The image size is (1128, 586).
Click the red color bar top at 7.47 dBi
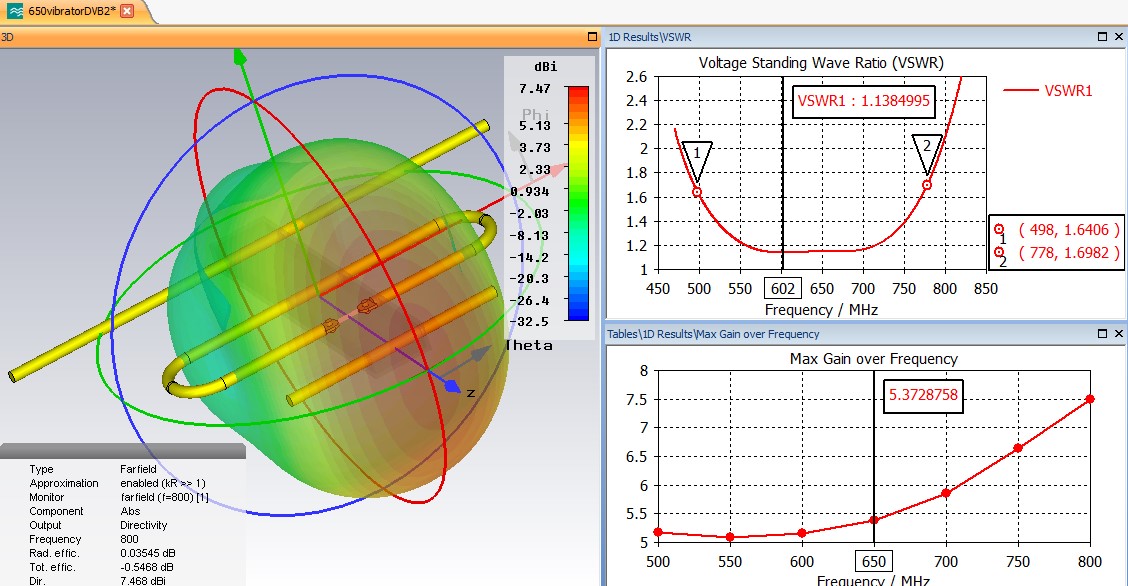click(578, 91)
